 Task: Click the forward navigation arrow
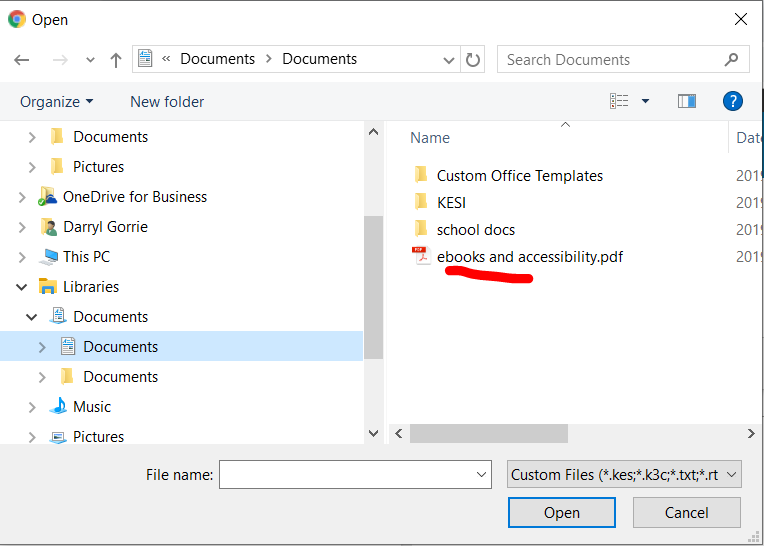pos(60,60)
